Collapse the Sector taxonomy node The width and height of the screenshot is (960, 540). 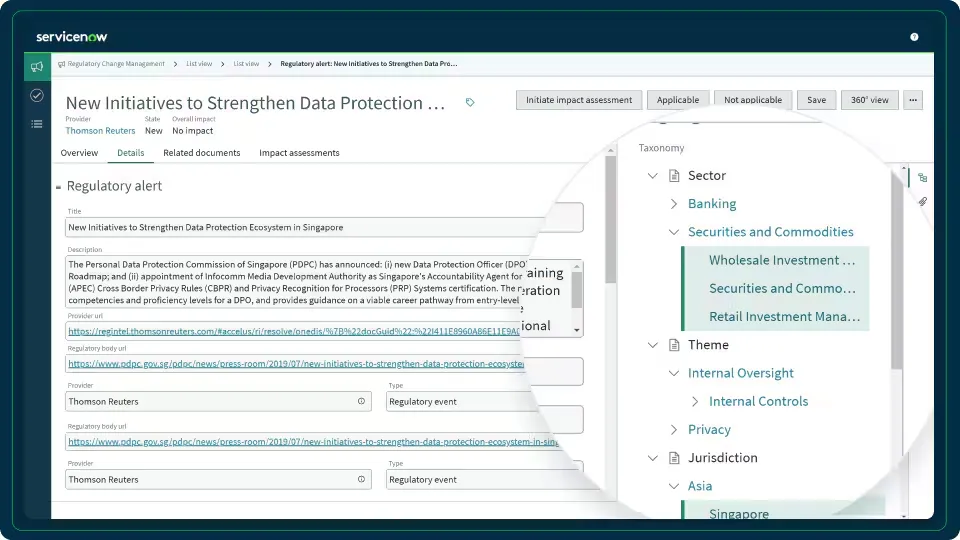point(653,176)
